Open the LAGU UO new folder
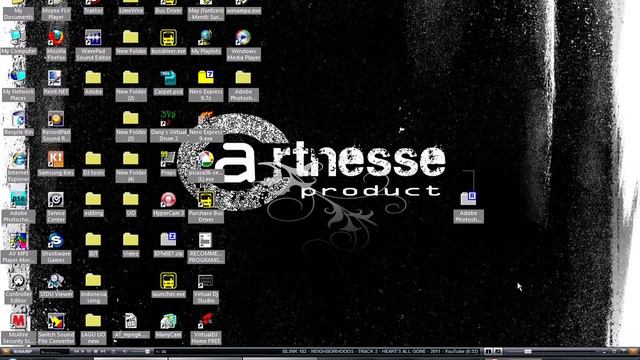Viewport: 640px width, 360px height. click(x=93, y=321)
